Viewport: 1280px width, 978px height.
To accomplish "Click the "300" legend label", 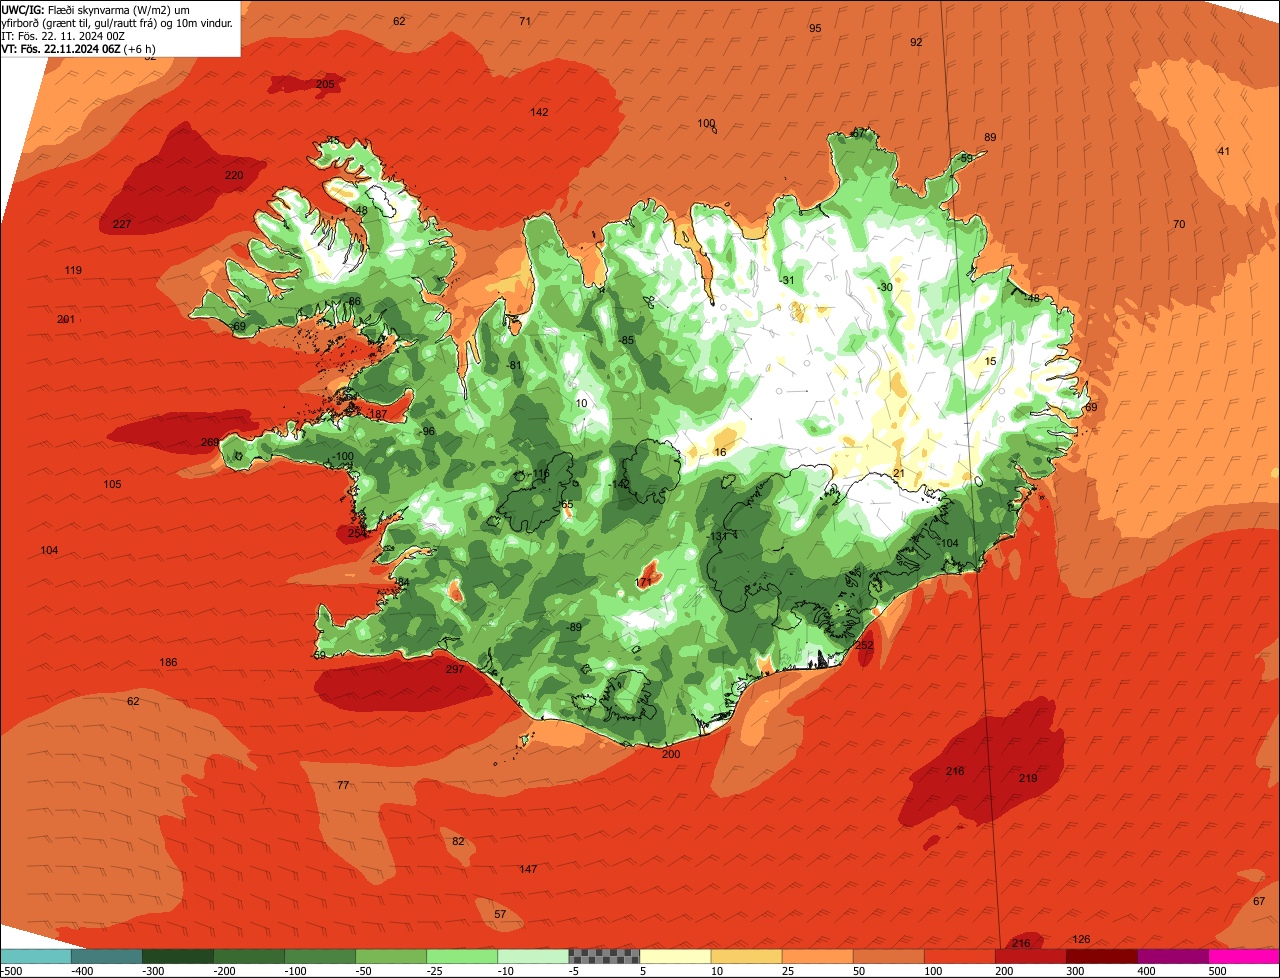I will coord(1075,971).
